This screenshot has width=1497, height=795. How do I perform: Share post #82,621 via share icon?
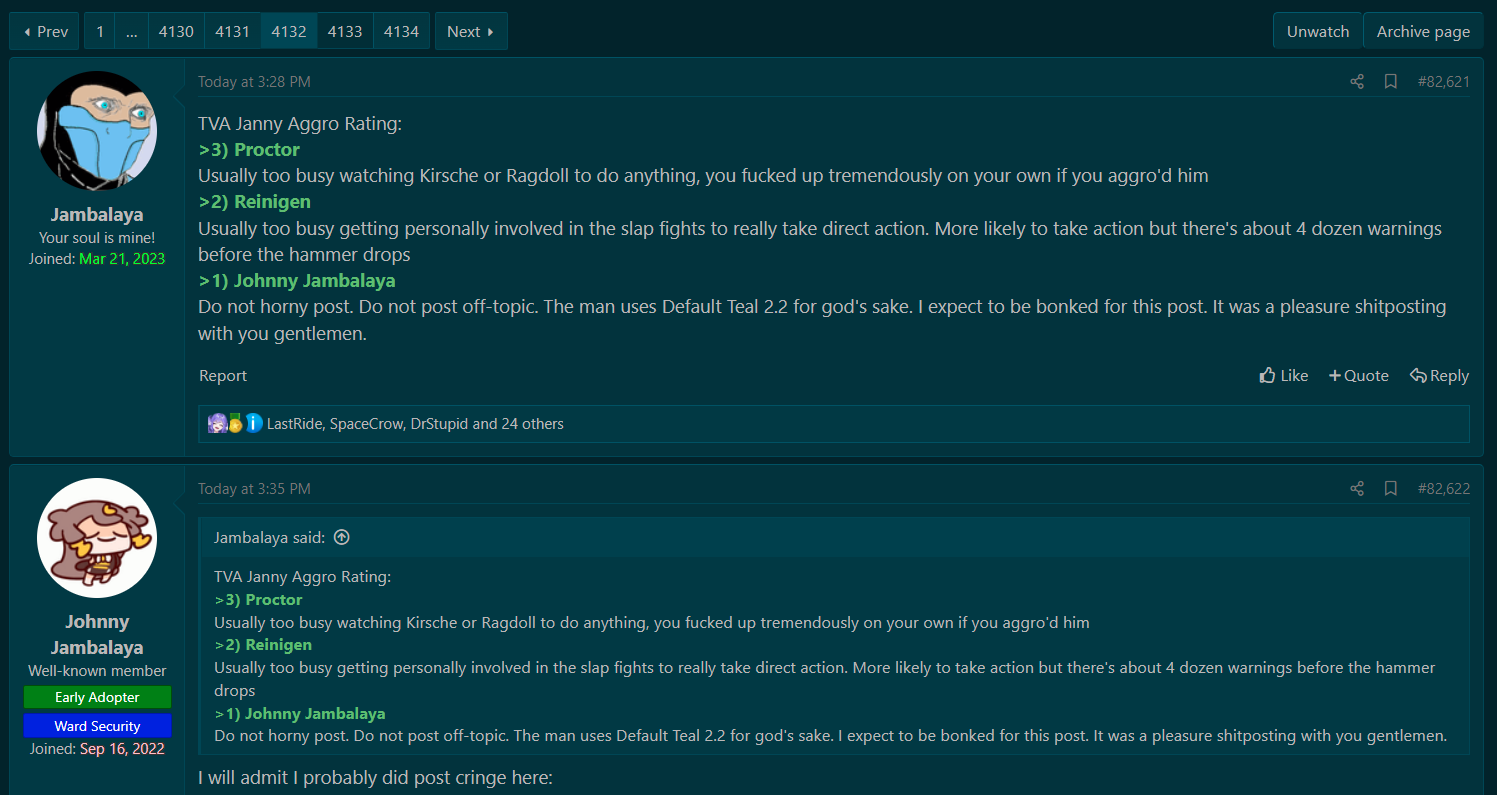(x=1357, y=82)
